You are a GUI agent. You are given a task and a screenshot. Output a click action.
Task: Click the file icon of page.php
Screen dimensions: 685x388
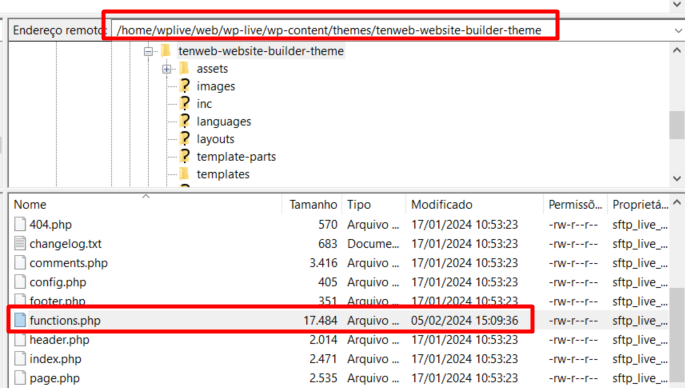tap(20, 378)
